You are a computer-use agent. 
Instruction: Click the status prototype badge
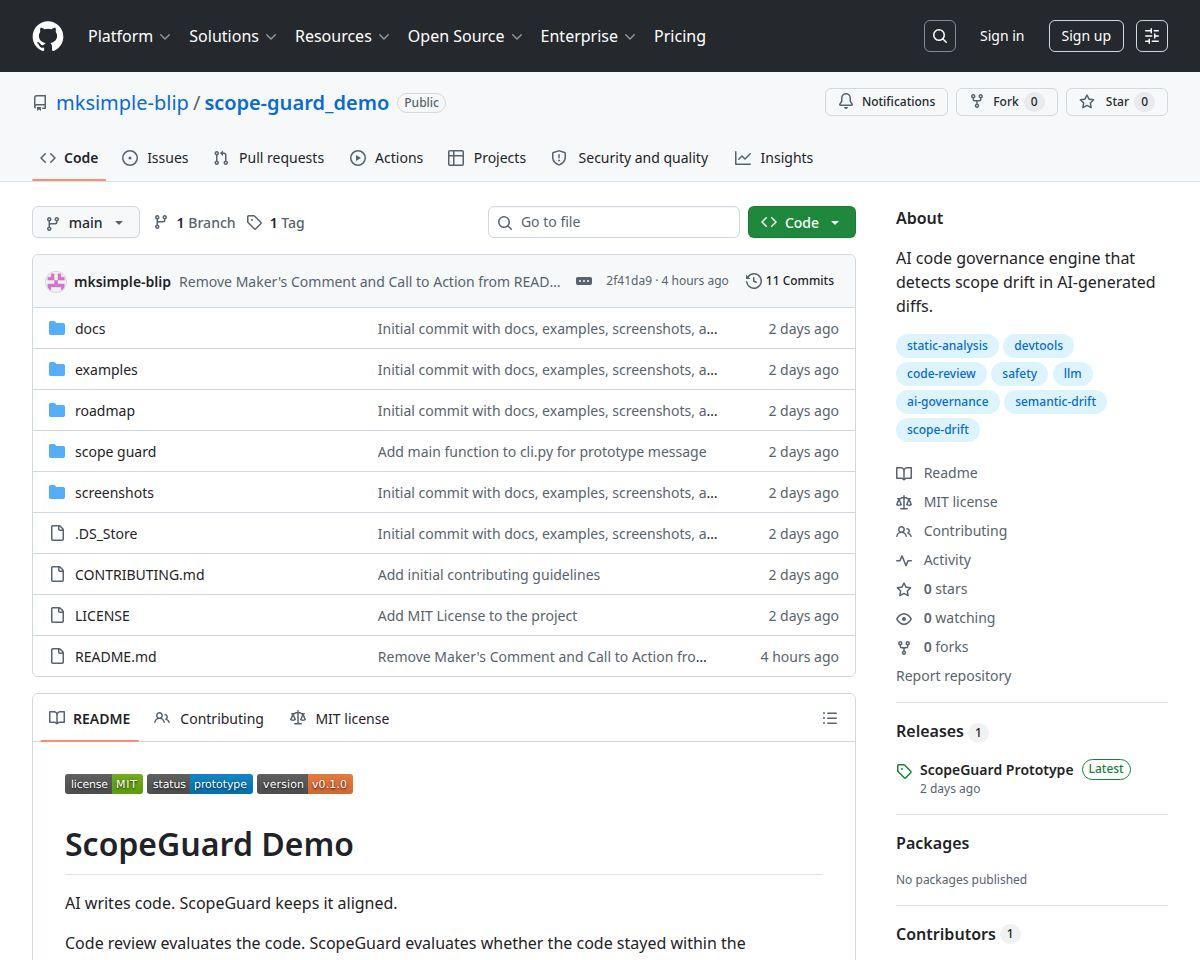(200, 784)
